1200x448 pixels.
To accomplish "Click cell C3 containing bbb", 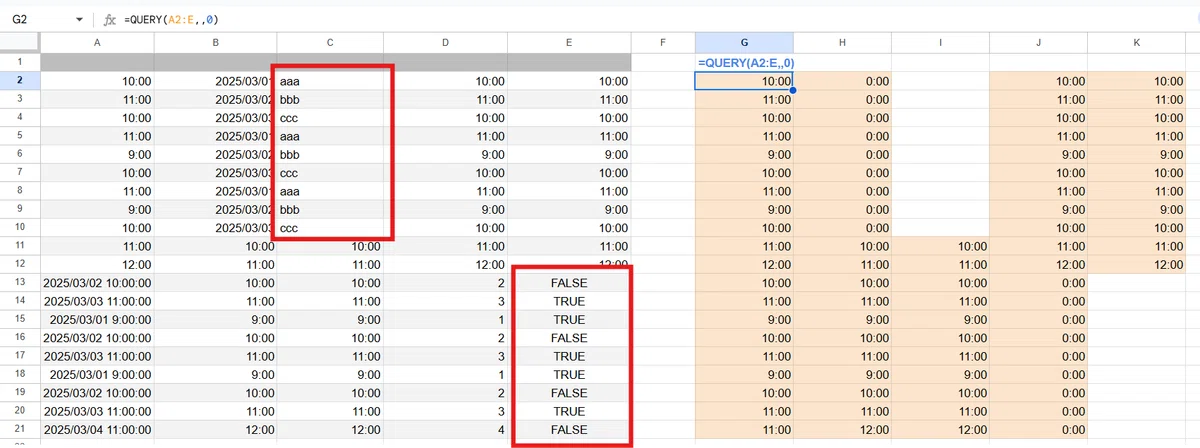I will [331, 99].
